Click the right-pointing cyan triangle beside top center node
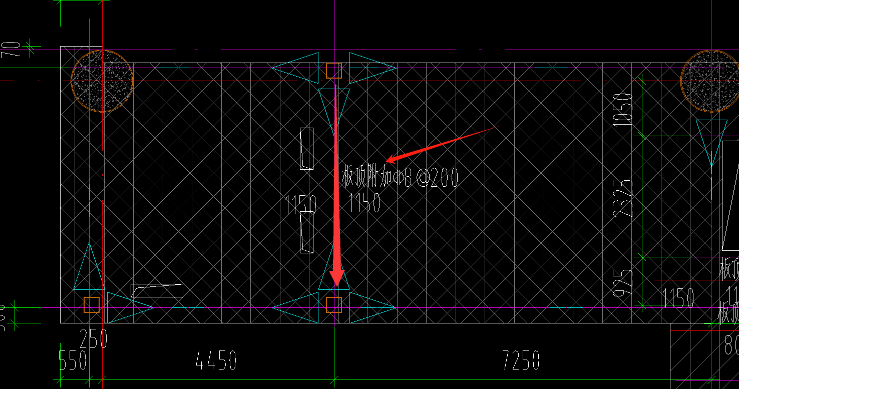 pos(372,68)
